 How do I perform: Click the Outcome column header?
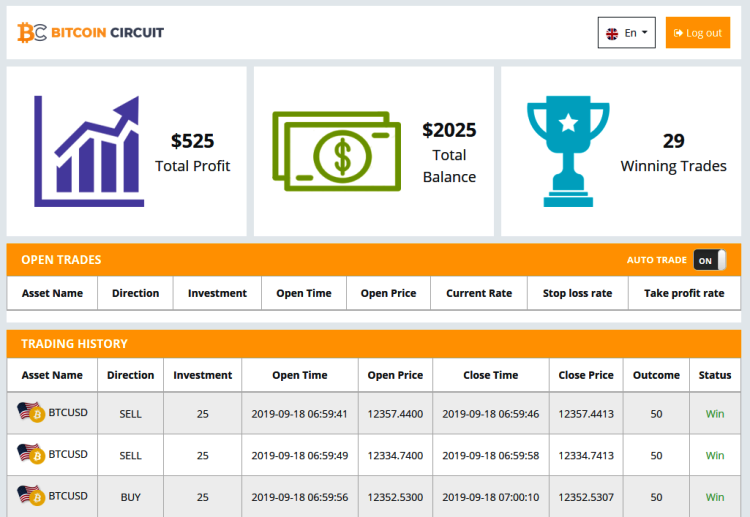656,375
